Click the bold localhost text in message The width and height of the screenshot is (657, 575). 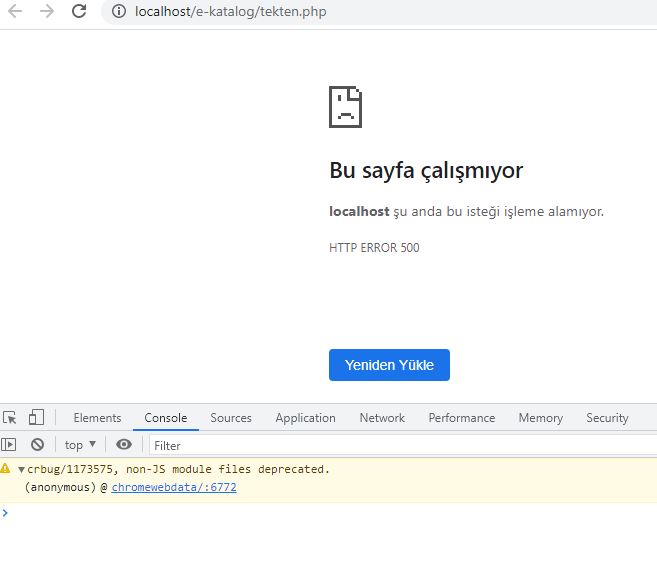pos(359,211)
